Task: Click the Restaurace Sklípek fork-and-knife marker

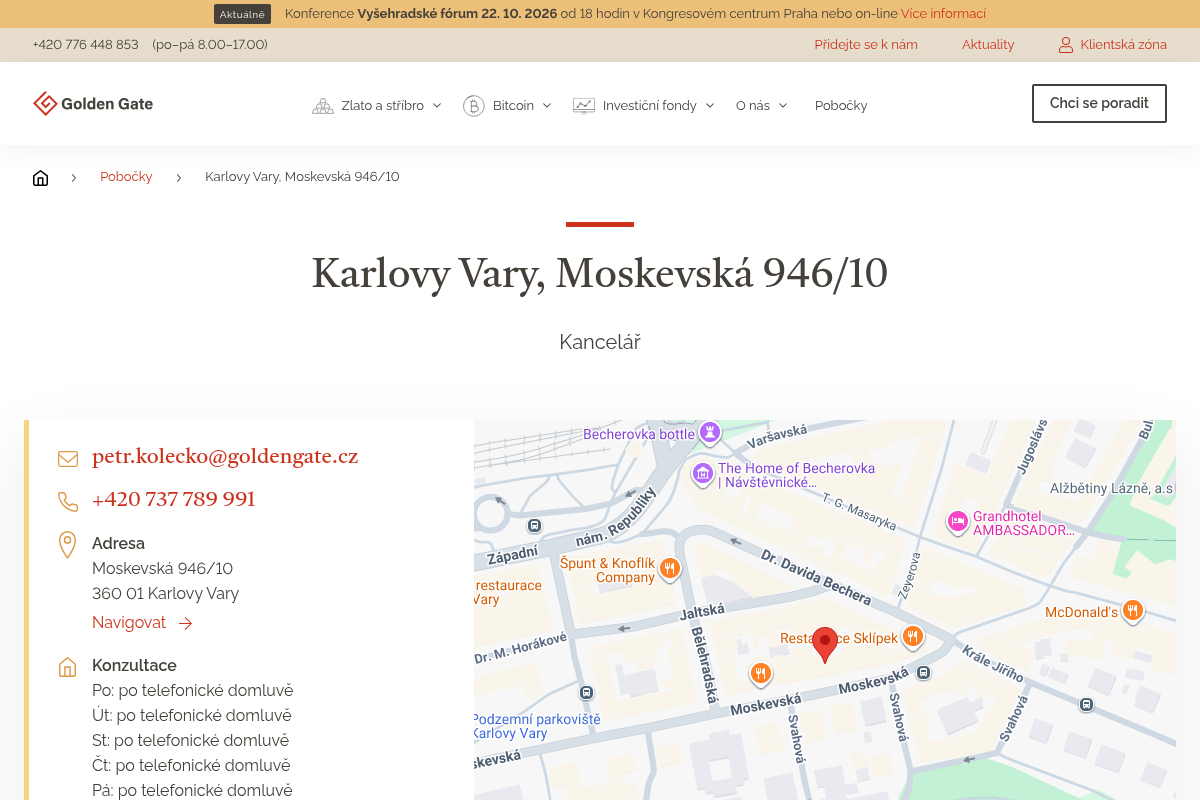Action: [912, 636]
